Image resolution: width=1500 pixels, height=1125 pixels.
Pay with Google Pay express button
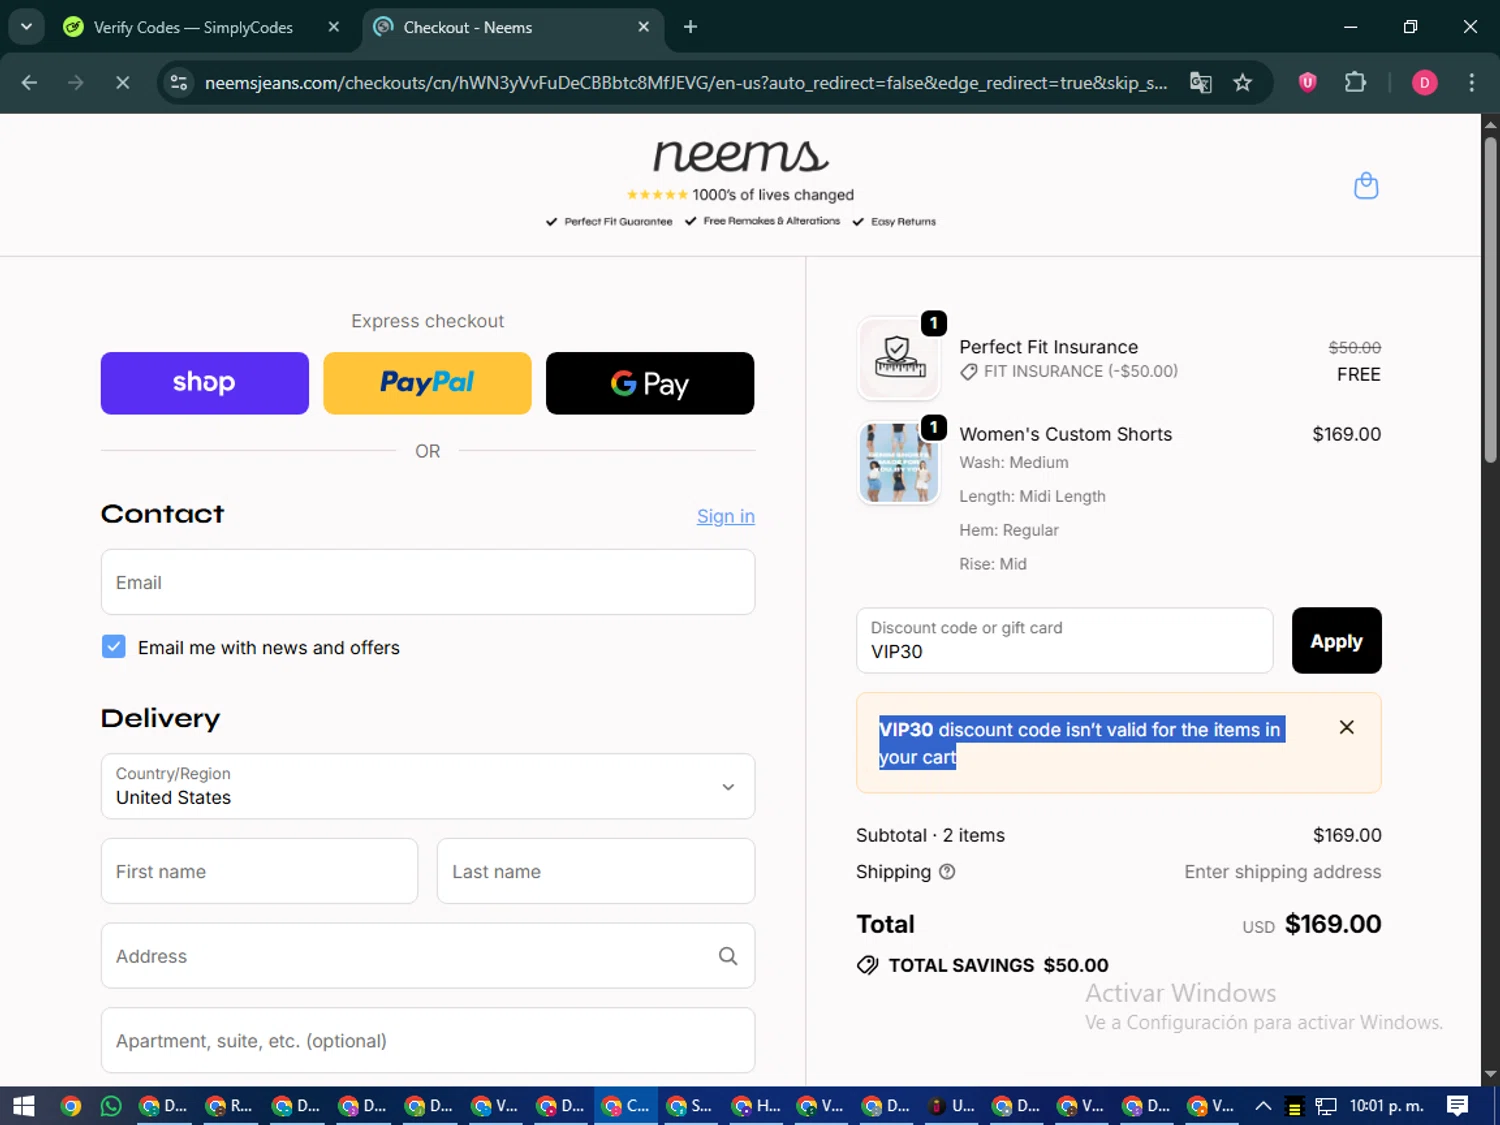click(x=650, y=383)
